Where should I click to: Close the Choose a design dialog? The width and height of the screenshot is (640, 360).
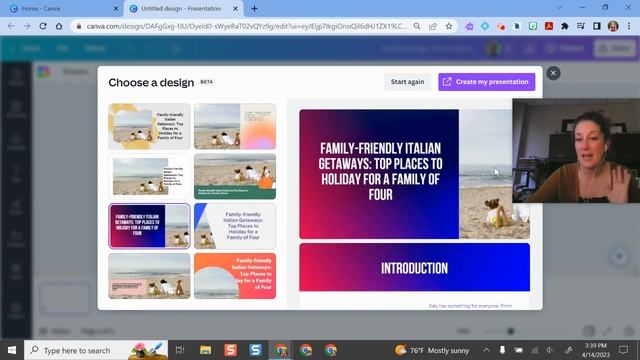(x=553, y=73)
